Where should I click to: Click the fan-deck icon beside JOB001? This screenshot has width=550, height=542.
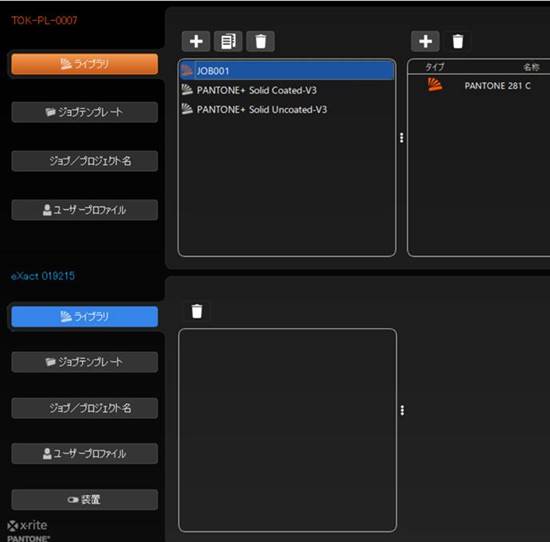coord(187,70)
